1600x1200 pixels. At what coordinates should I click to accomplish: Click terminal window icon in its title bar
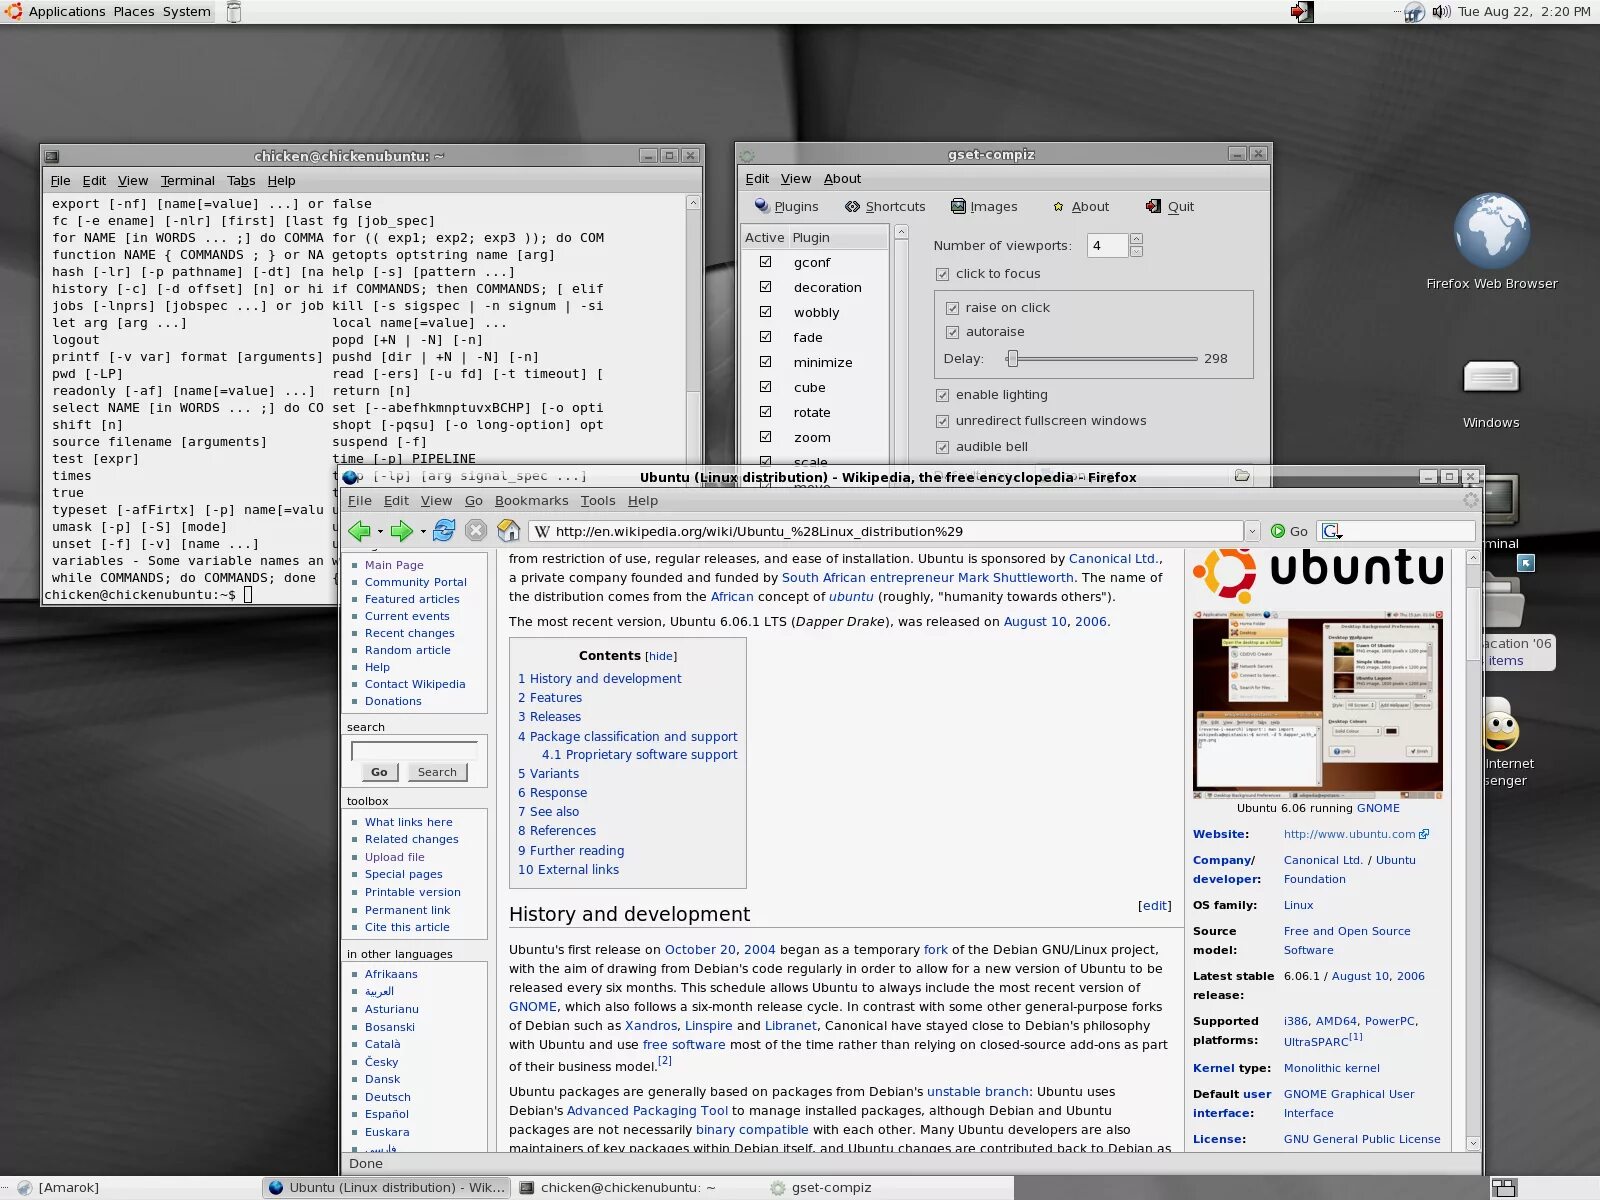click(x=52, y=156)
